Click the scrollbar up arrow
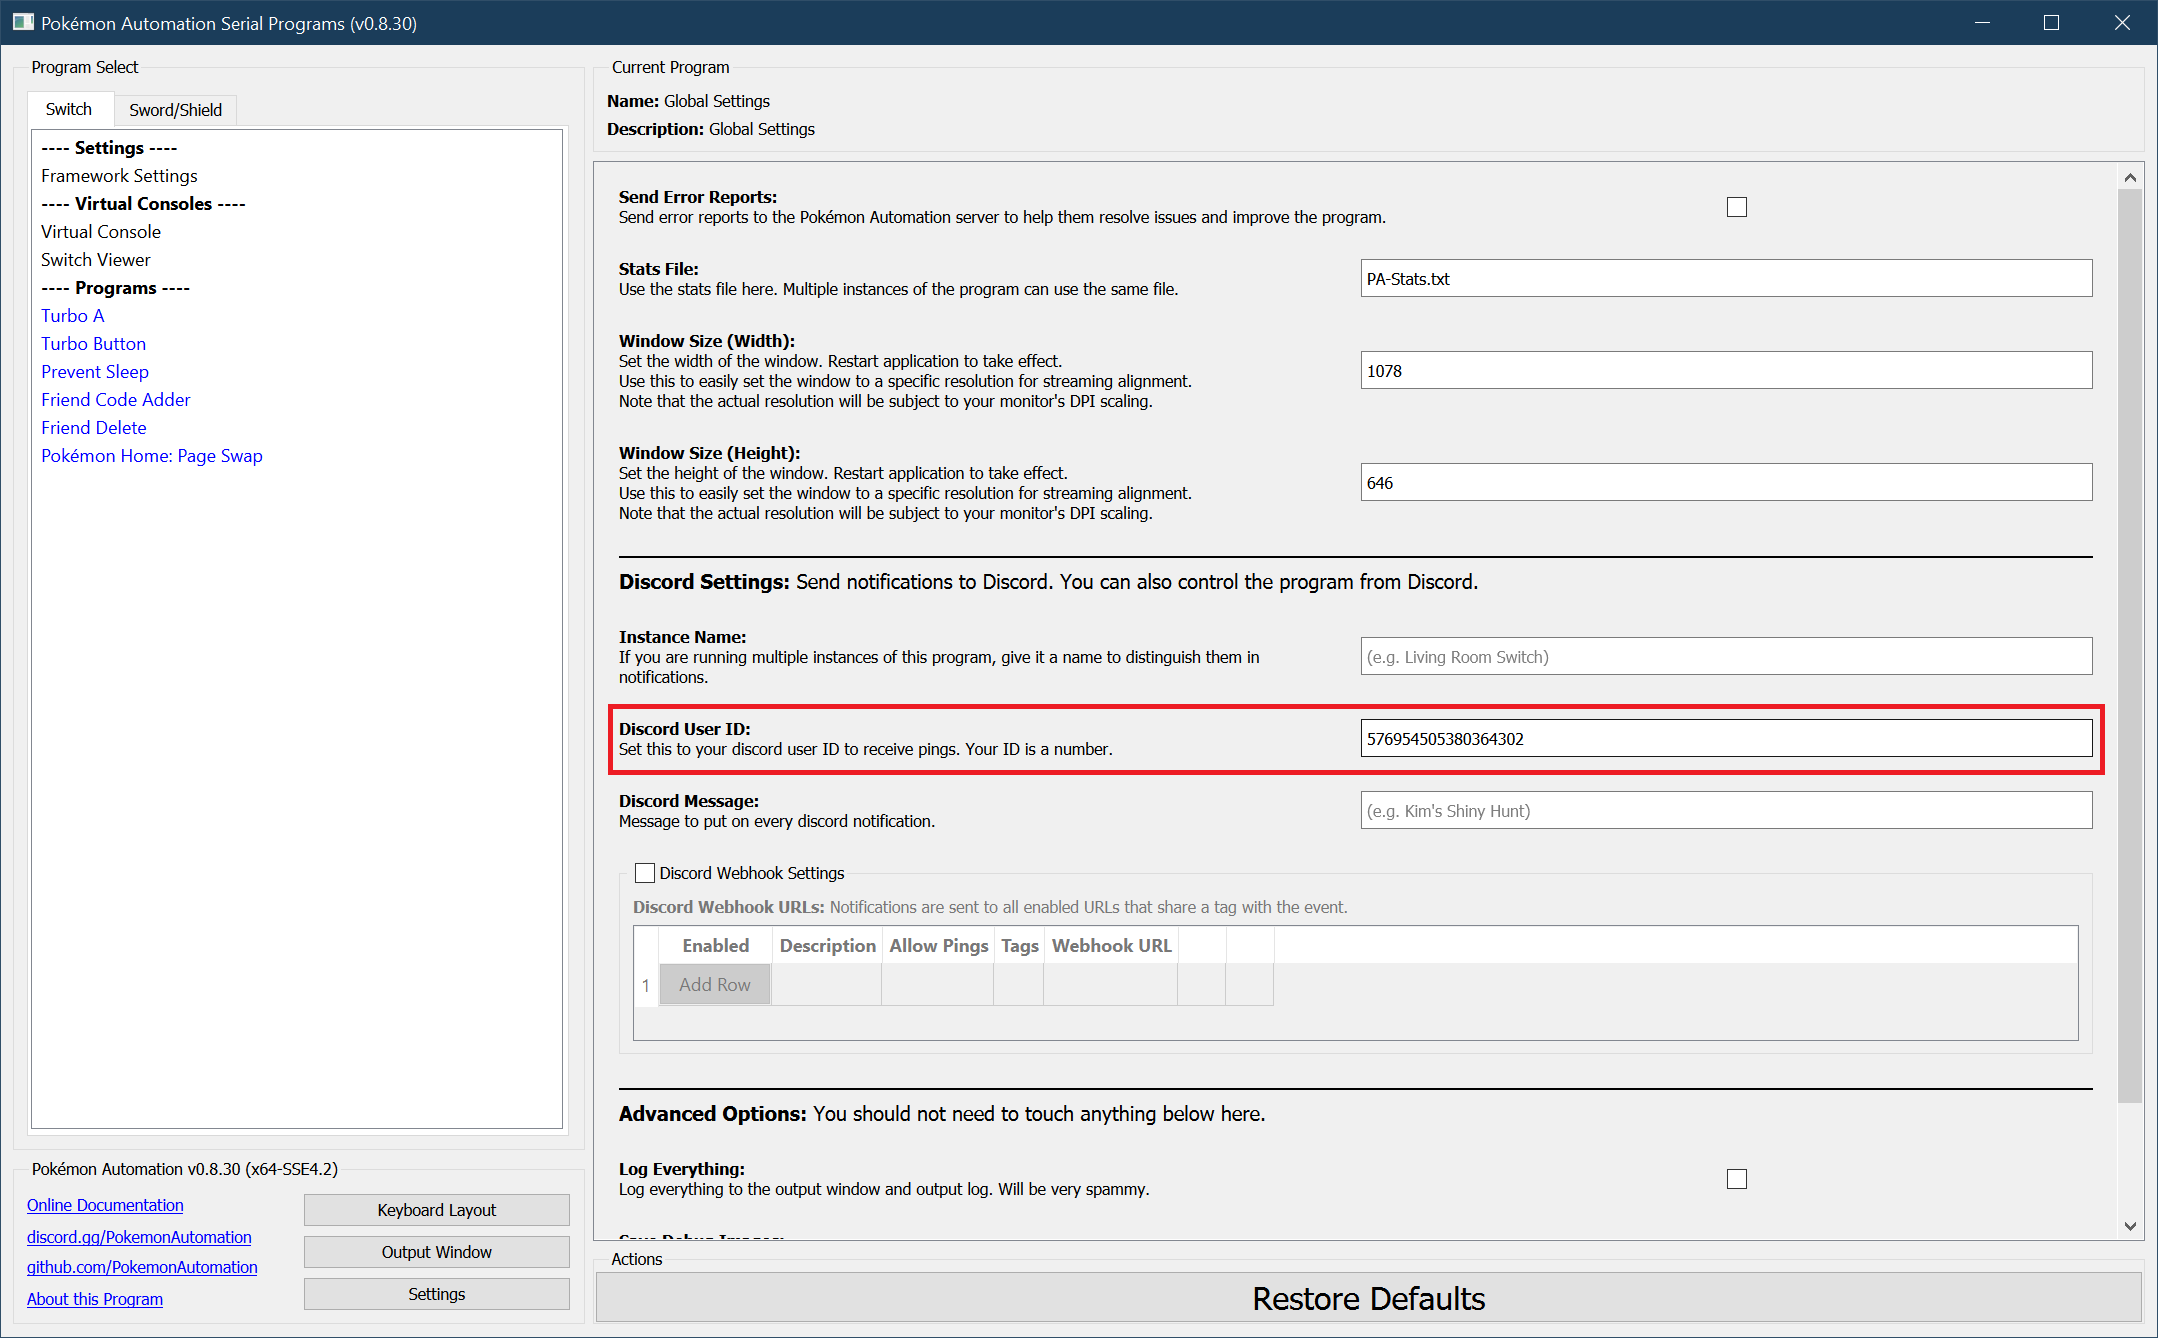 [2130, 178]
